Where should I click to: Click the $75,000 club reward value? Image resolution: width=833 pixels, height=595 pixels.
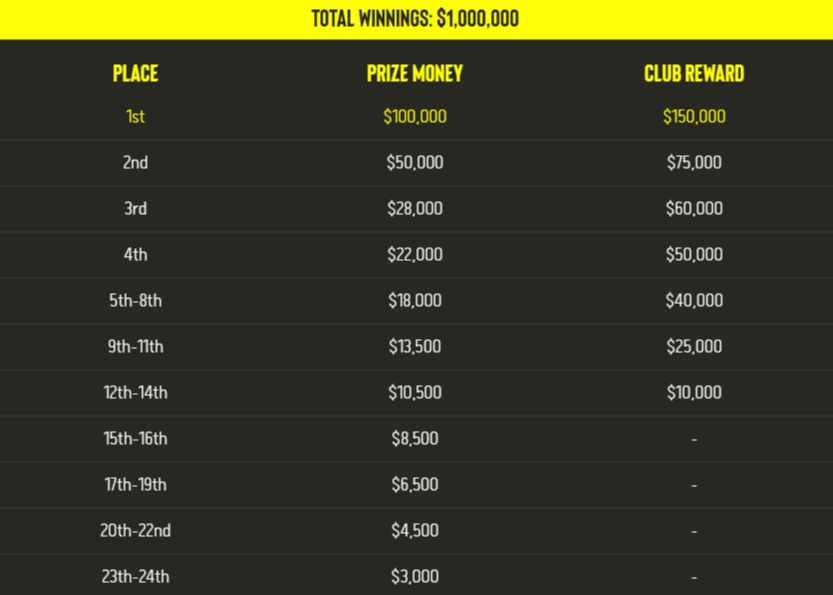click(x=694, y=163)
